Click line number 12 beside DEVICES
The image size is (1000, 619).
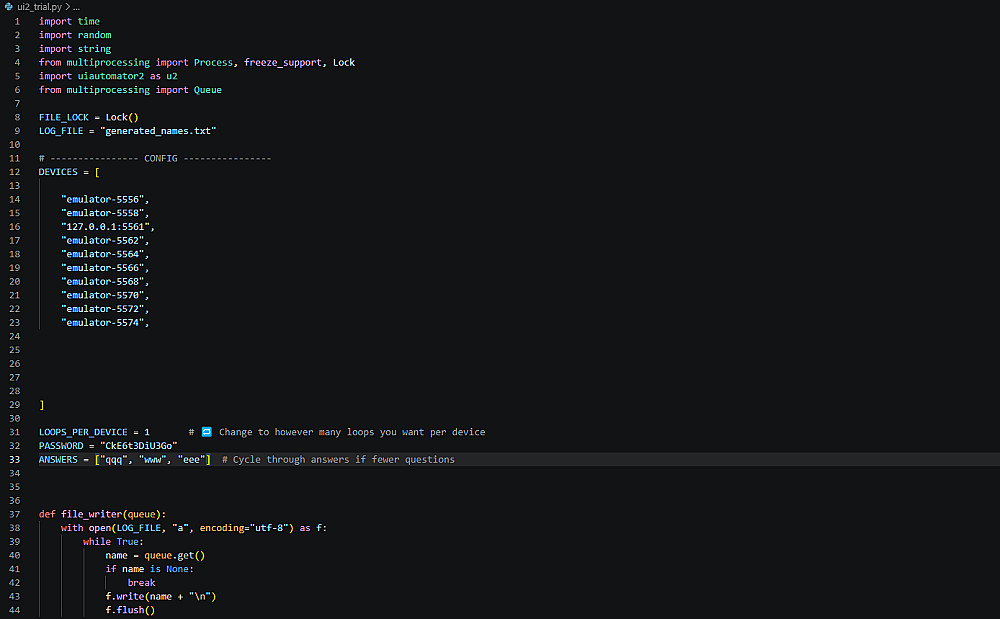[x=14, y=172]
